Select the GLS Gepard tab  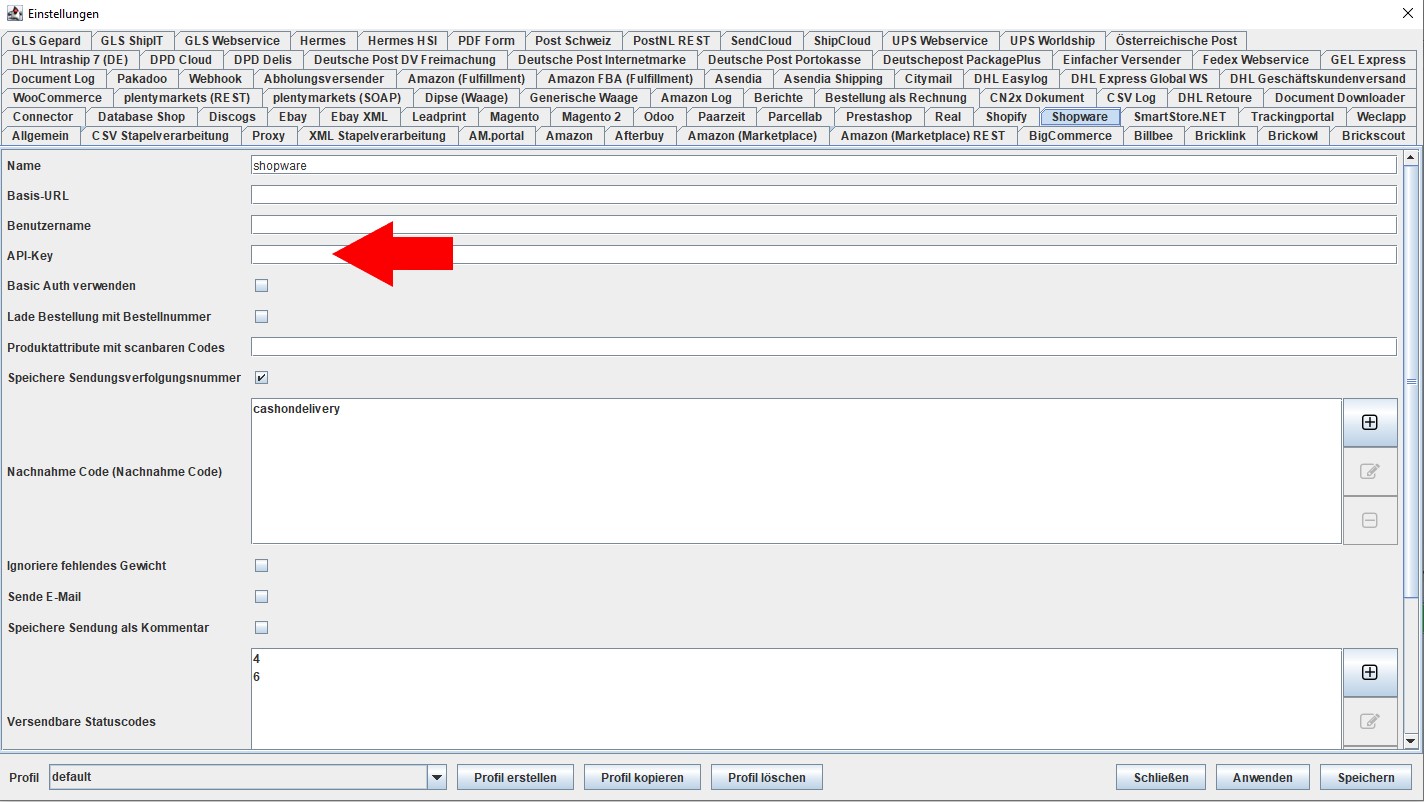[46, 41]
